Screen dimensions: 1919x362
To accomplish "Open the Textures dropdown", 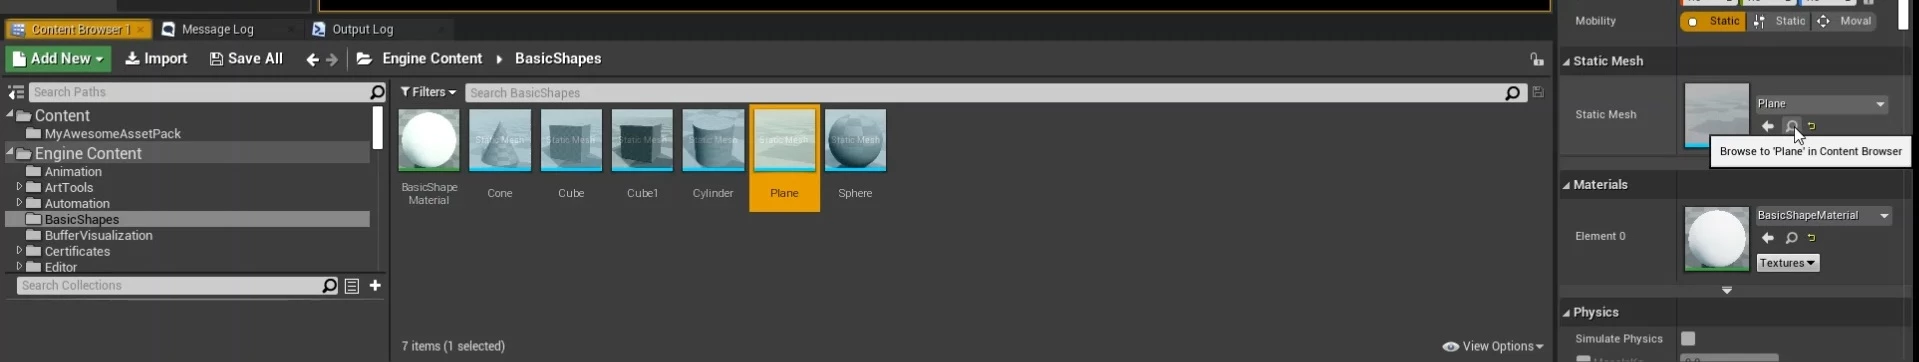I will pos(1788,263).
